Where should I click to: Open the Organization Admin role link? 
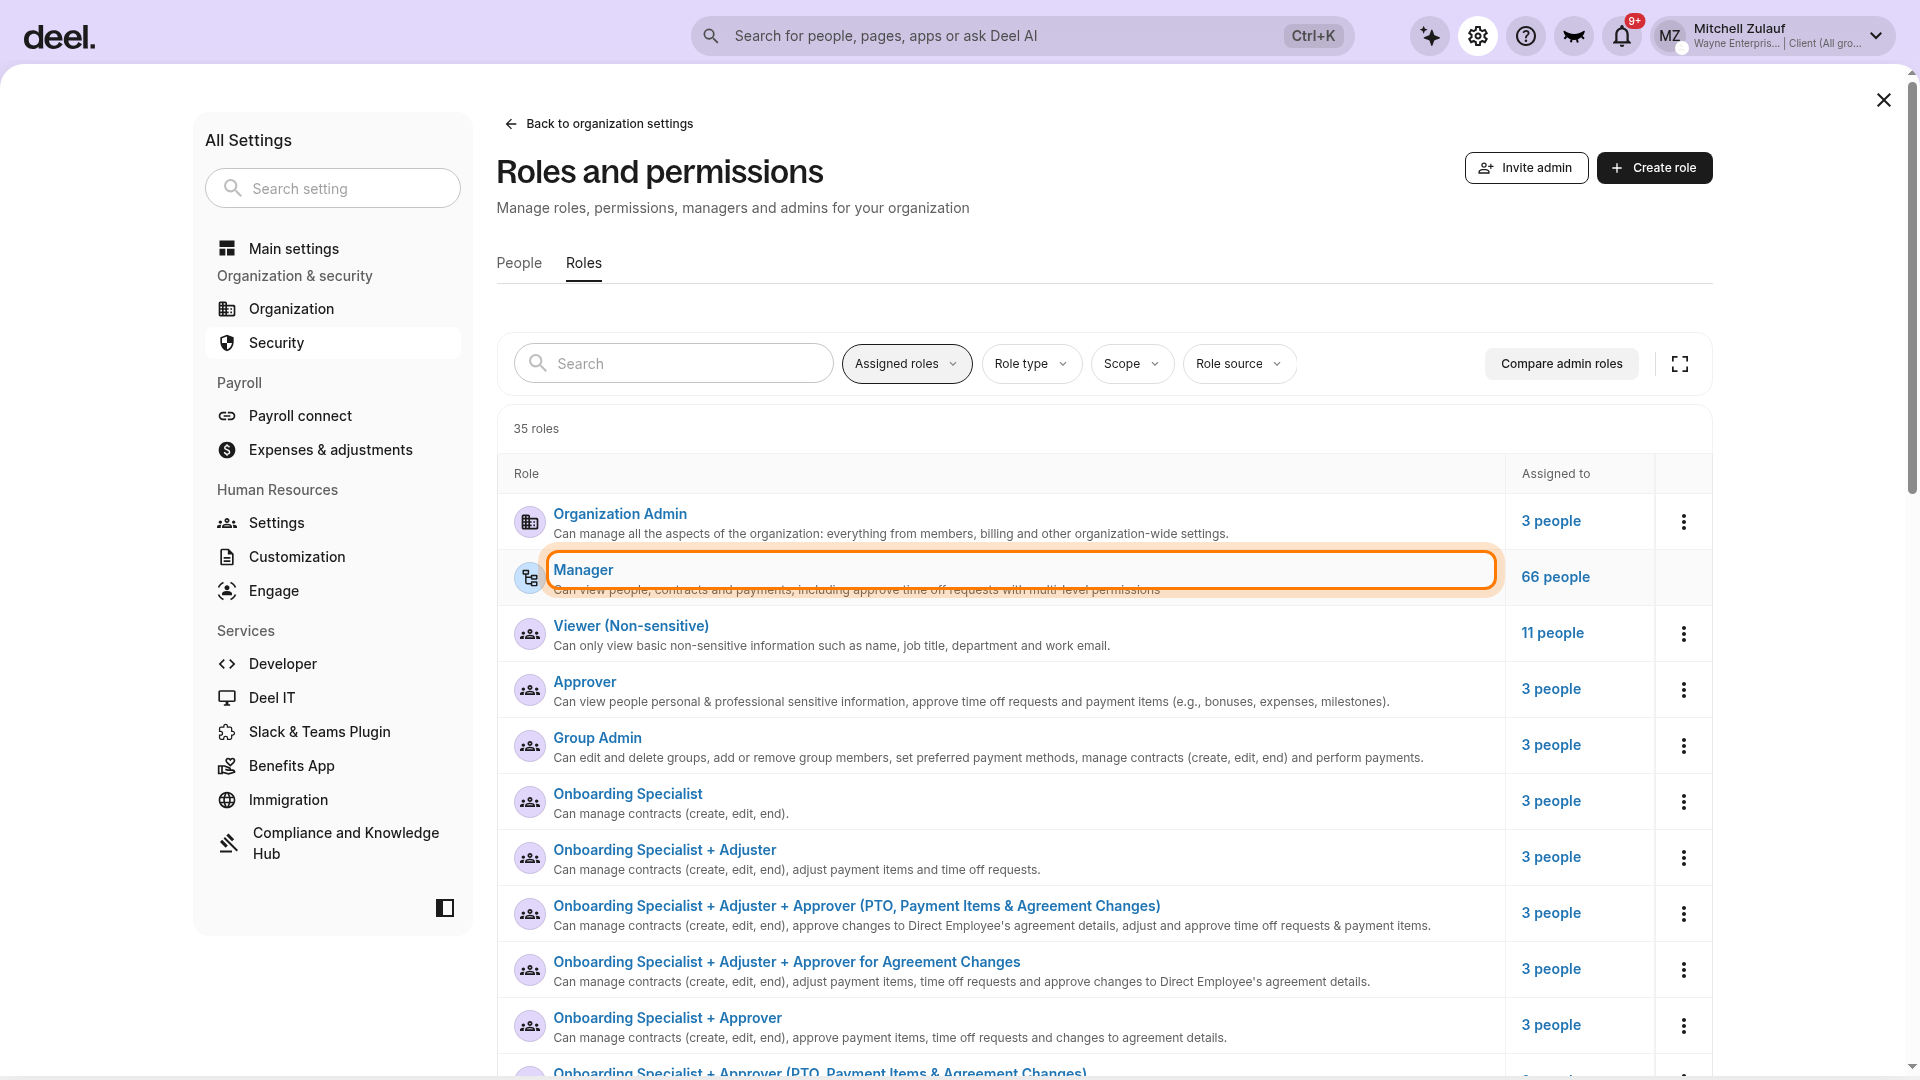click(x=620, y=514)
